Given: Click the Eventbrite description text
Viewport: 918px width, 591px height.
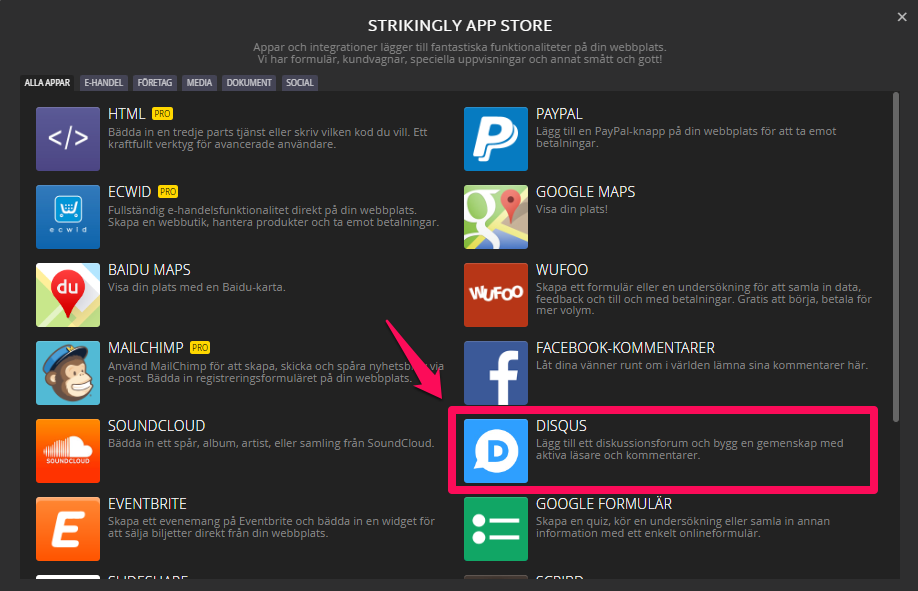Looking at the screenshot, I should click(271, 527).
